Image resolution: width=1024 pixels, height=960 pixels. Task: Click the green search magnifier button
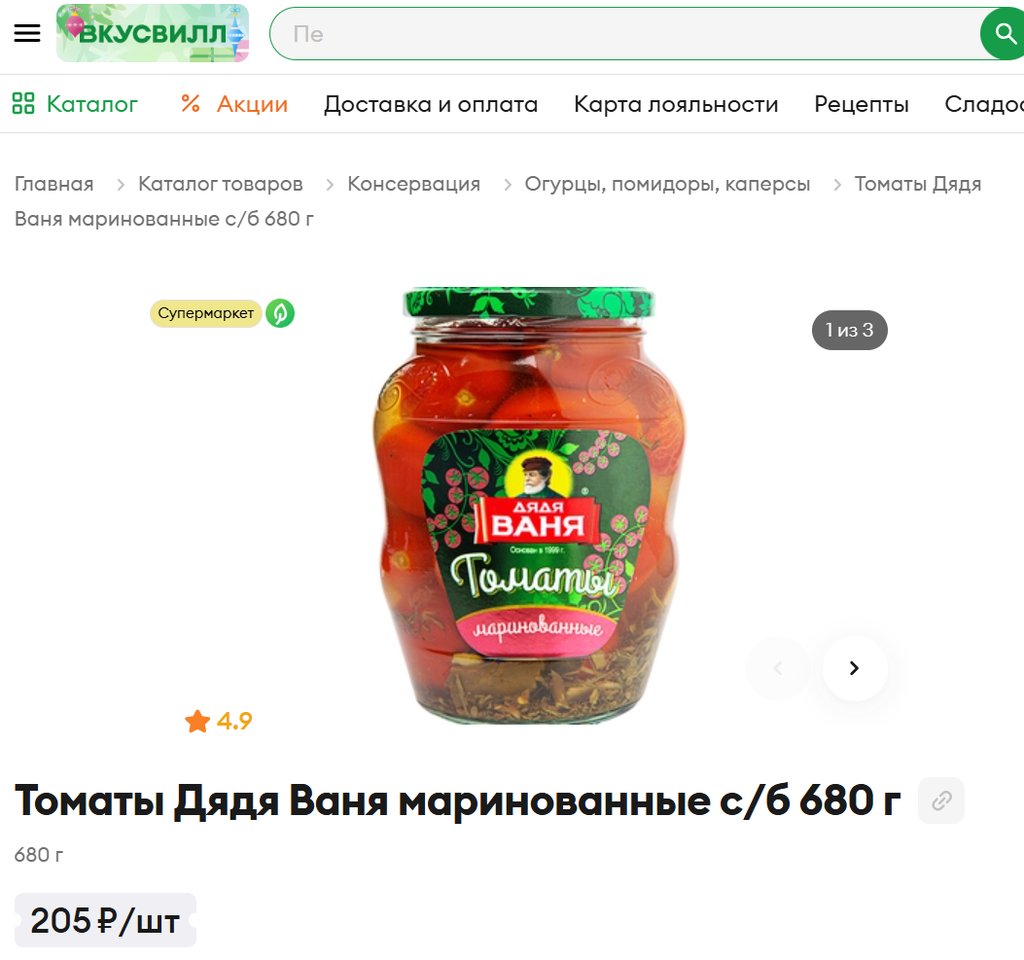[x=1004, y=33]
